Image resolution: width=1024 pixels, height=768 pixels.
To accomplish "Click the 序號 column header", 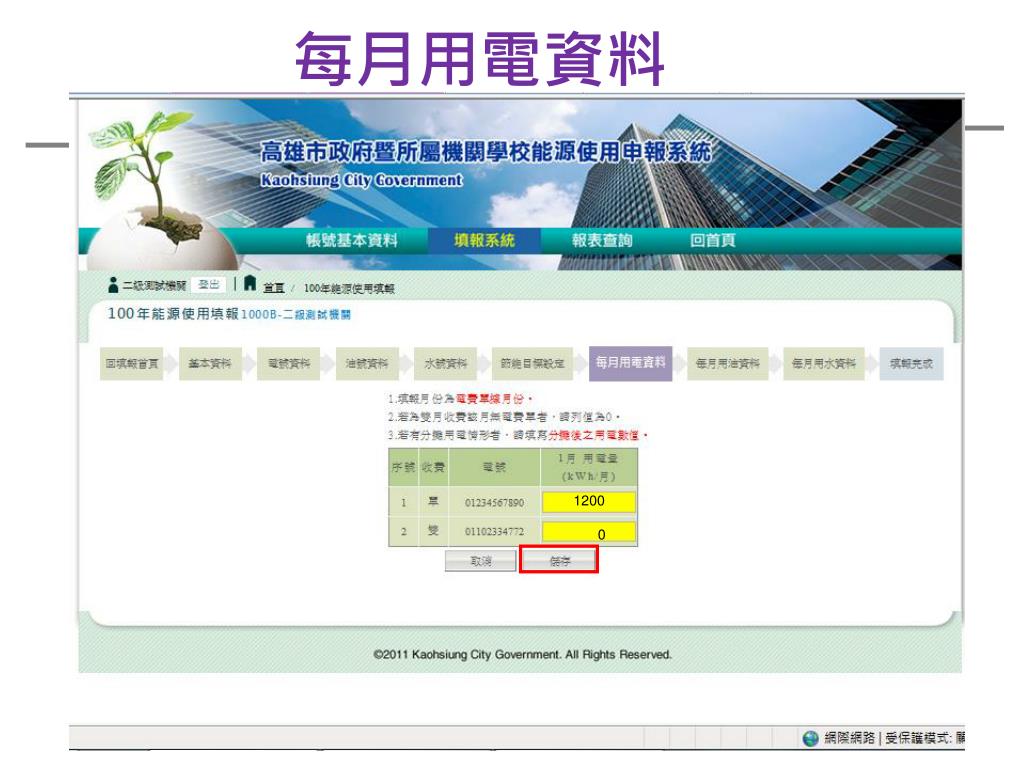I will (404, 467).
